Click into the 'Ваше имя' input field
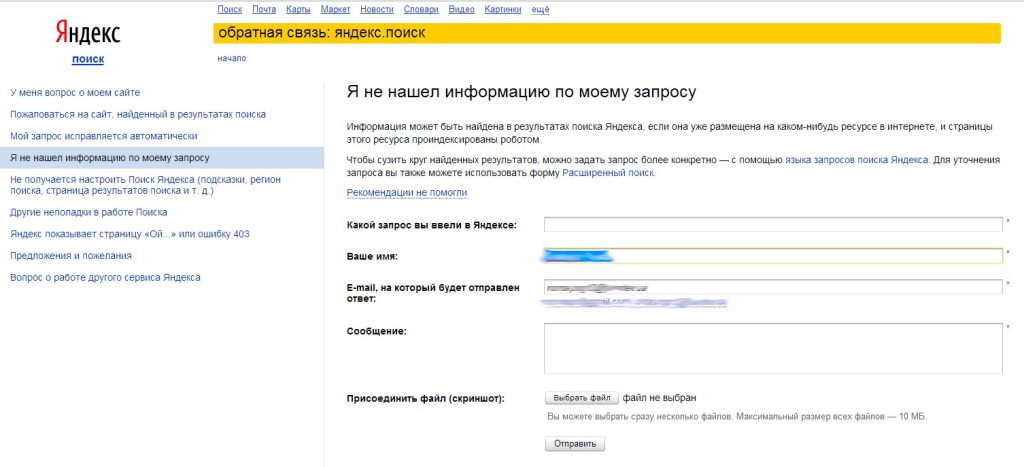The image size is (1024, 467). pyautogui.click(x=773, y=255)
